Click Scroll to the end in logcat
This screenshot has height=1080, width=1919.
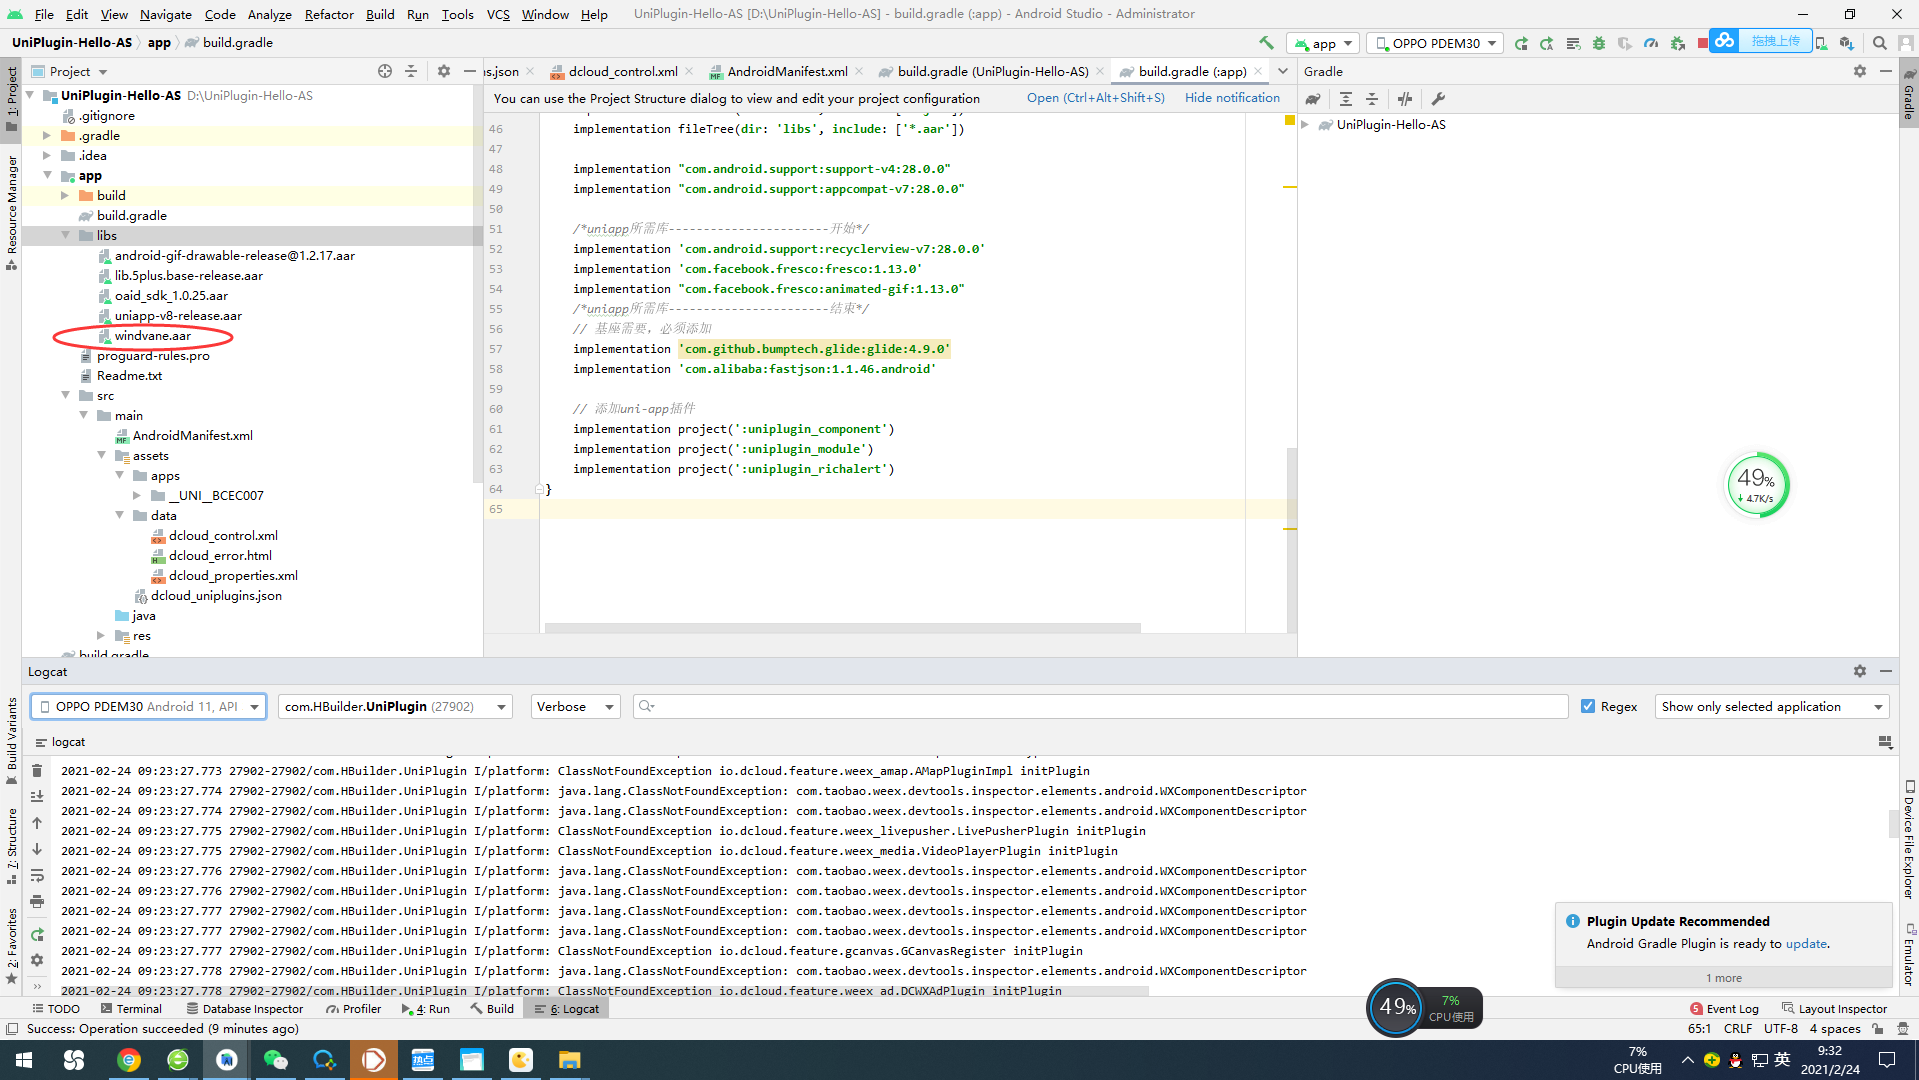click(37, 797)
